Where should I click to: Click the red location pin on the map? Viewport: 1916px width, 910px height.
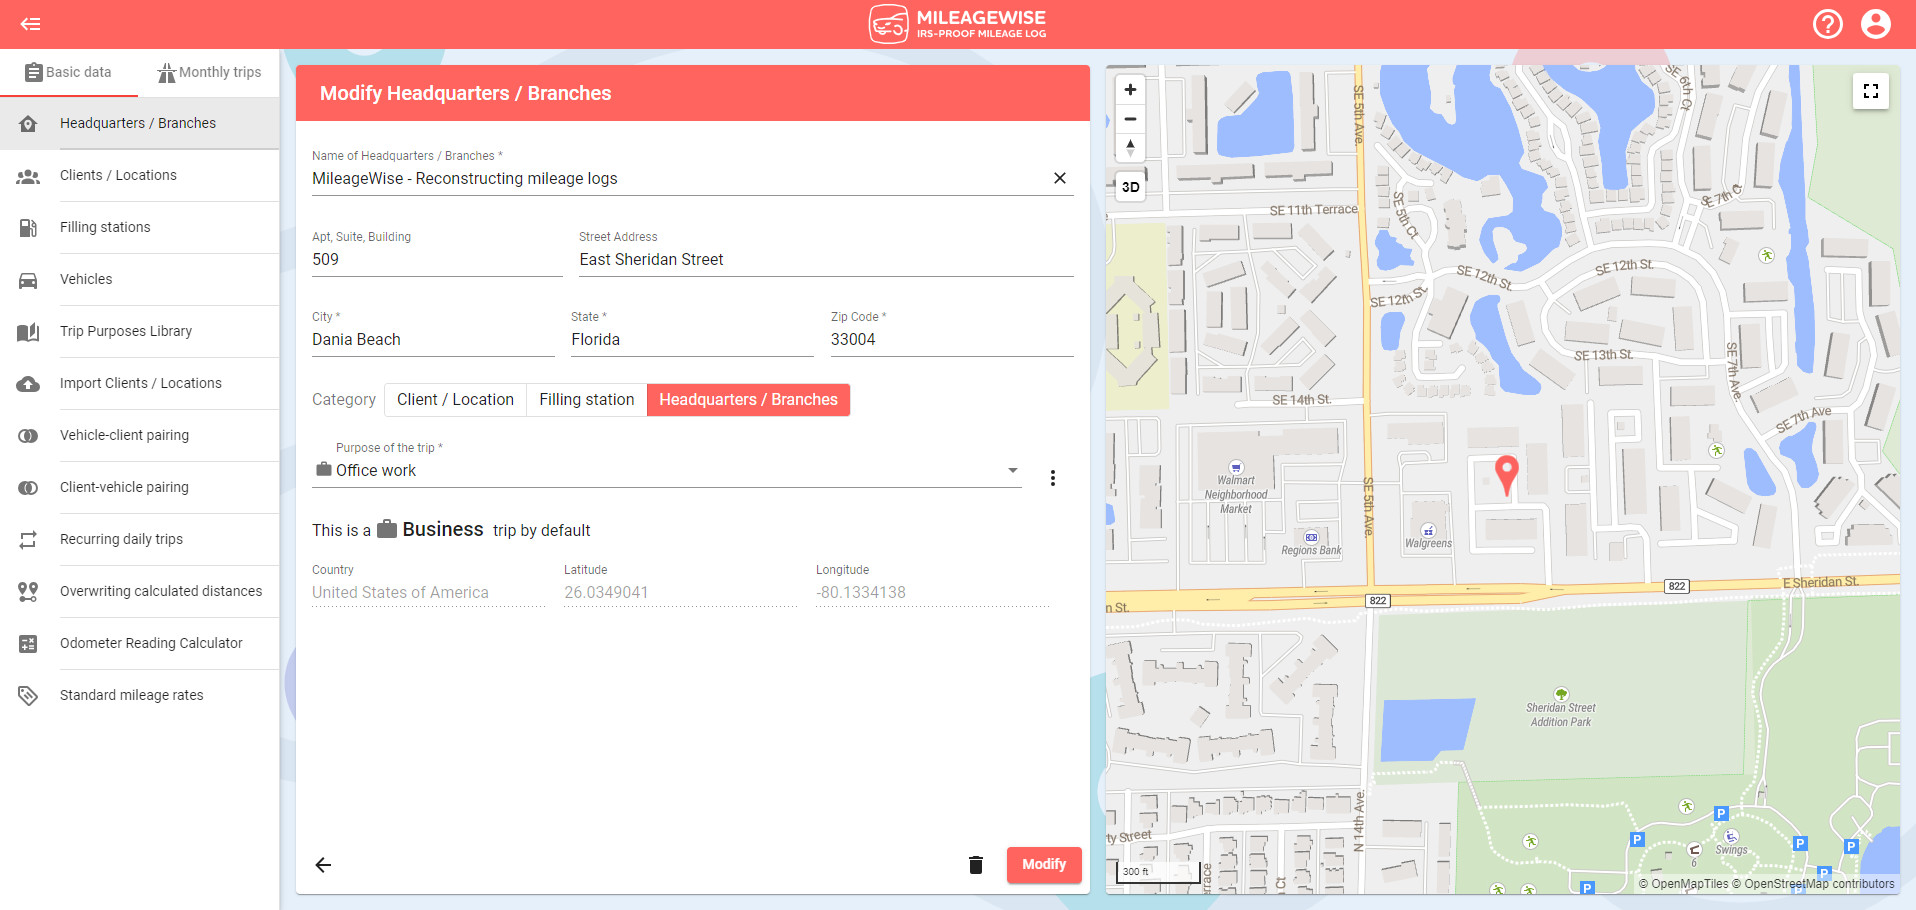(x=1506, y=474)
